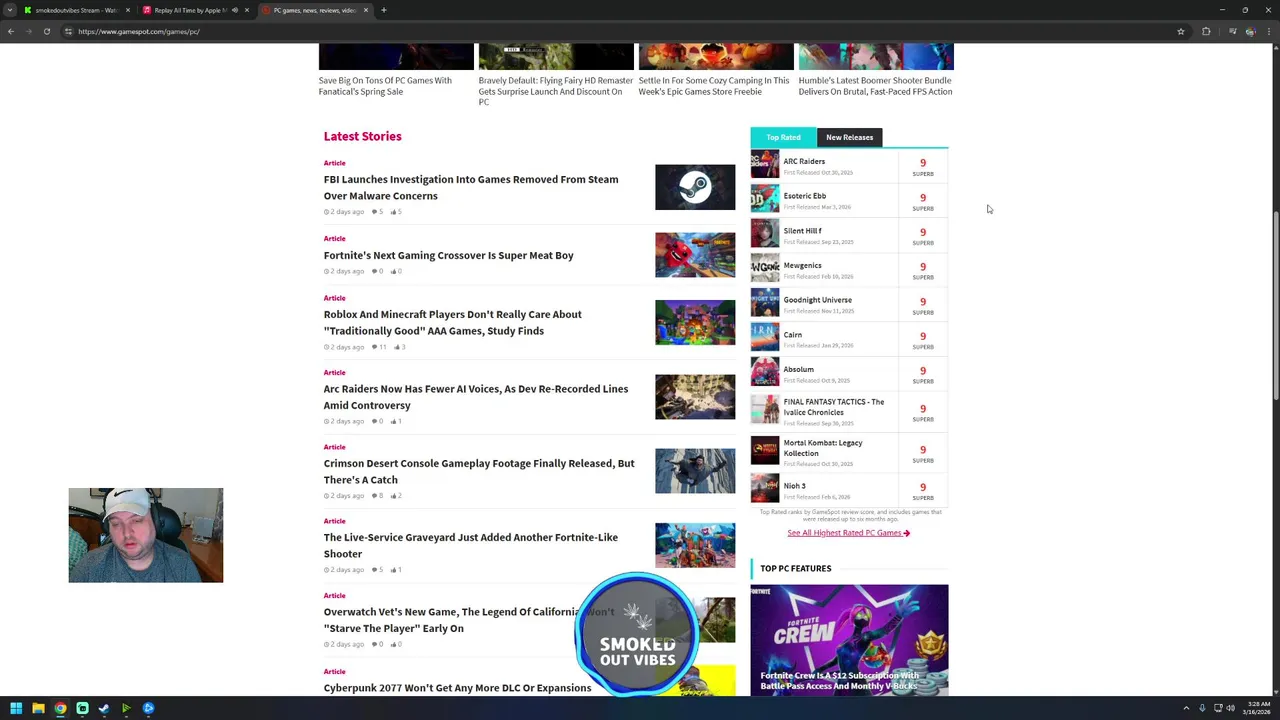The image size is (1280, 720).
Task: Click the gamespot.com address bar
Action: coord(620,31)
